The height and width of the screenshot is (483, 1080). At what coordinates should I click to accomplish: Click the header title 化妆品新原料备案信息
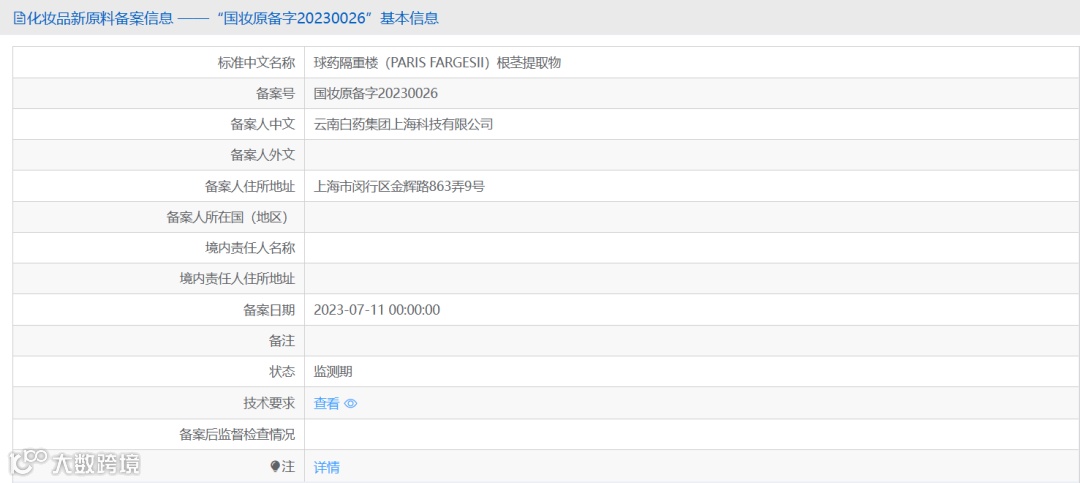point(99,19)
